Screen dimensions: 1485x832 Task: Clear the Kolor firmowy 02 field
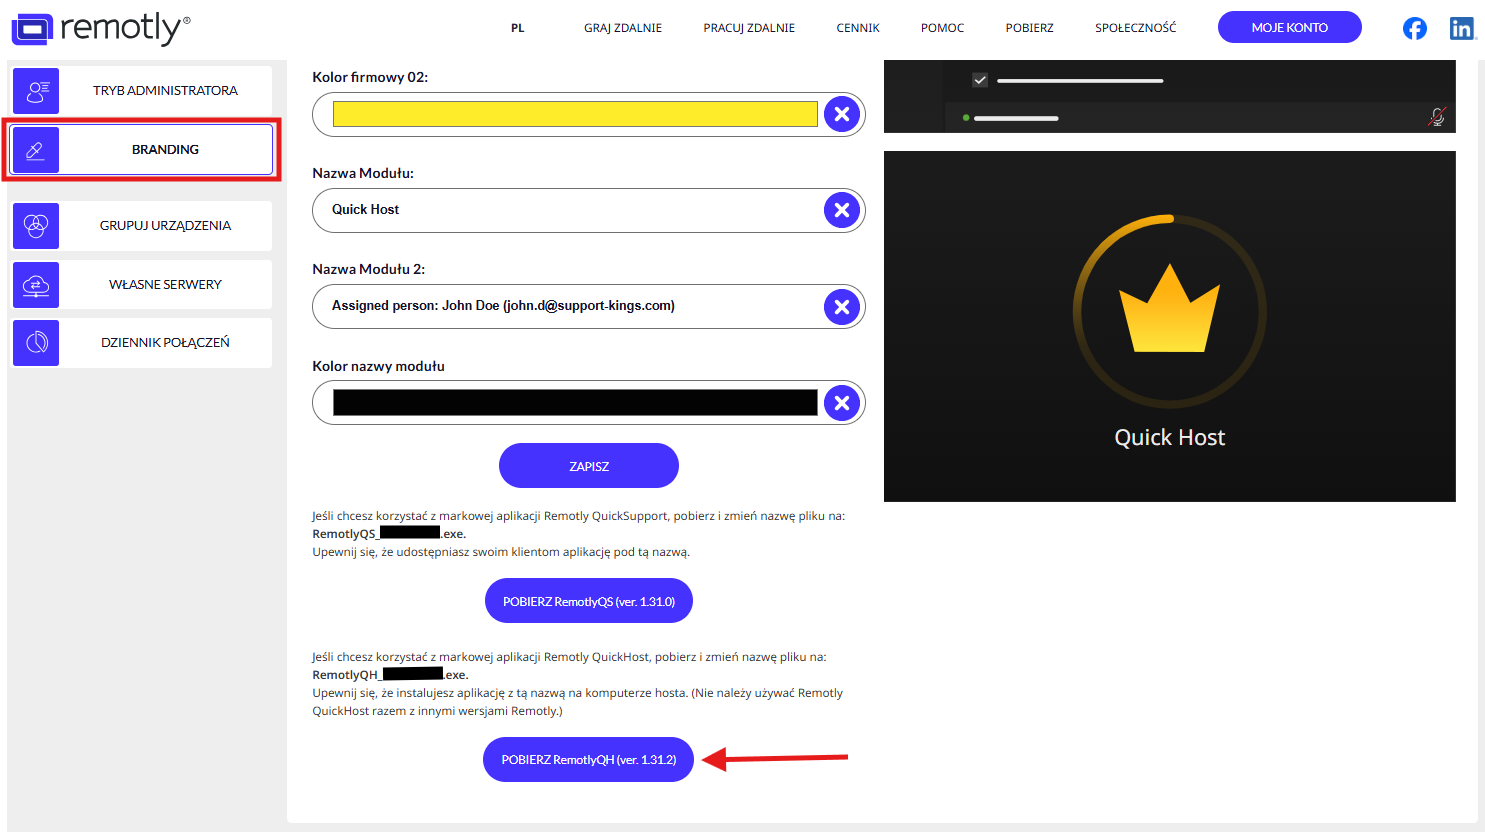tap(841, 114)
